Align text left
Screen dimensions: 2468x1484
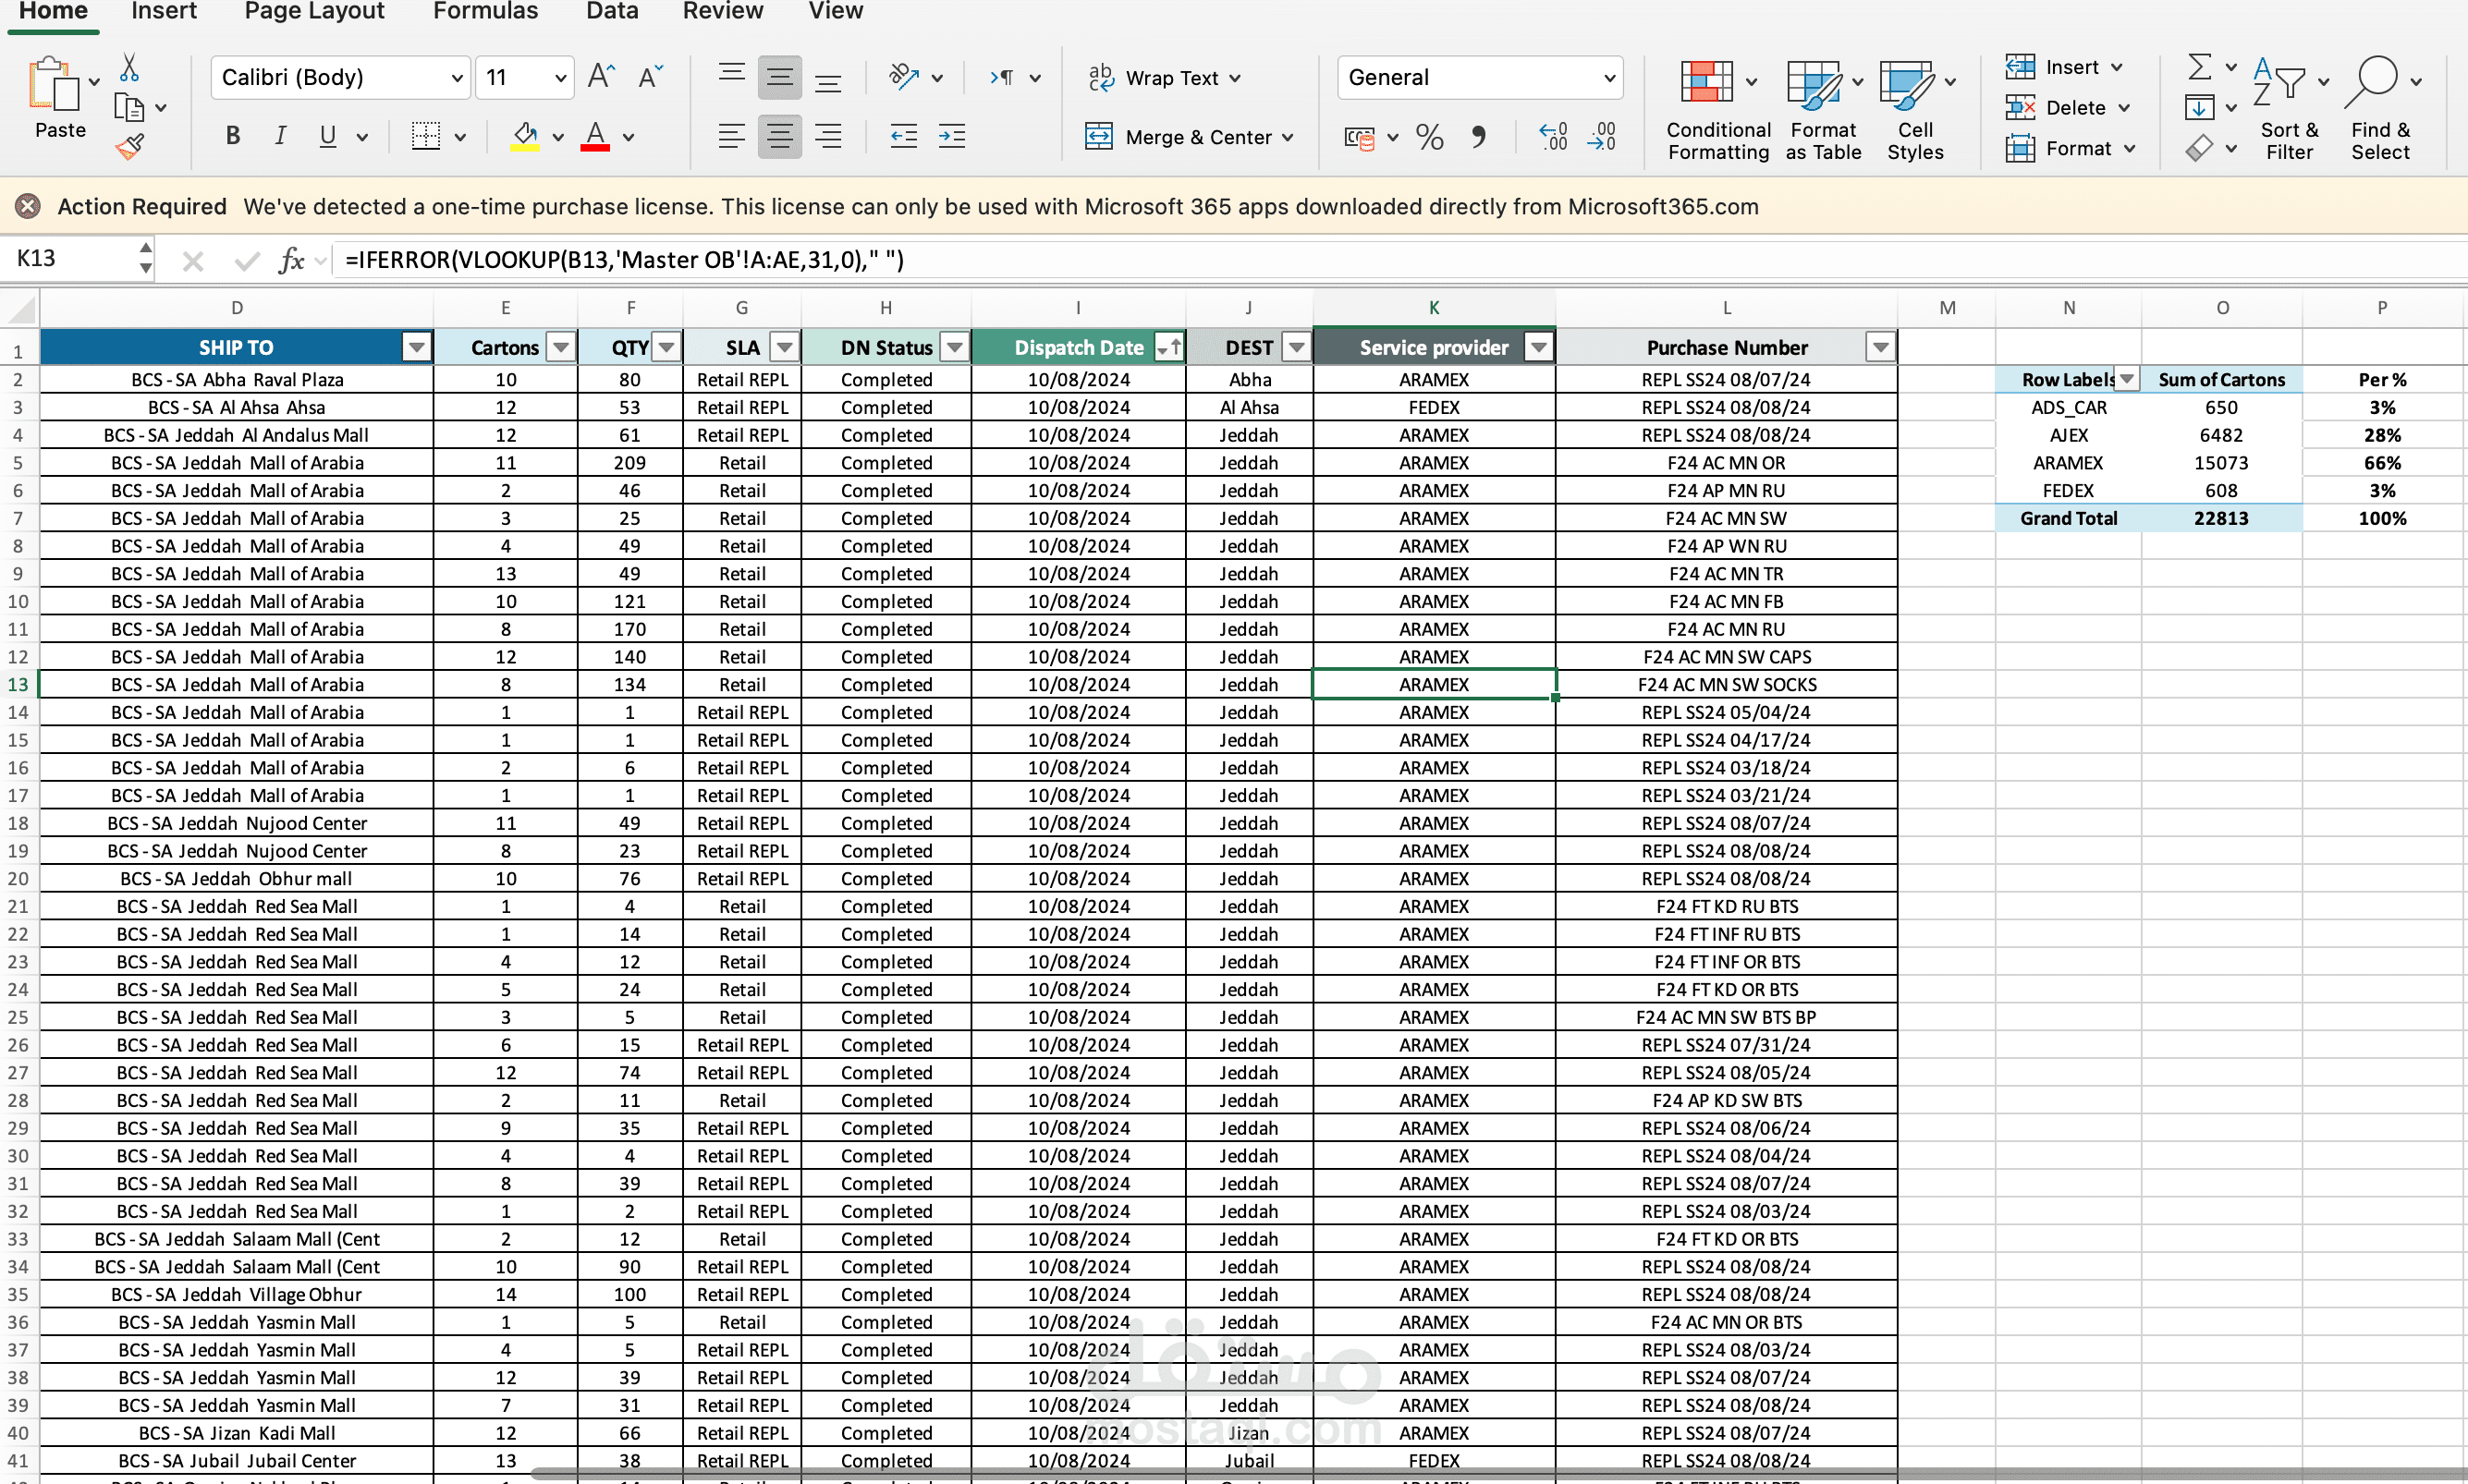pos(731,136)
